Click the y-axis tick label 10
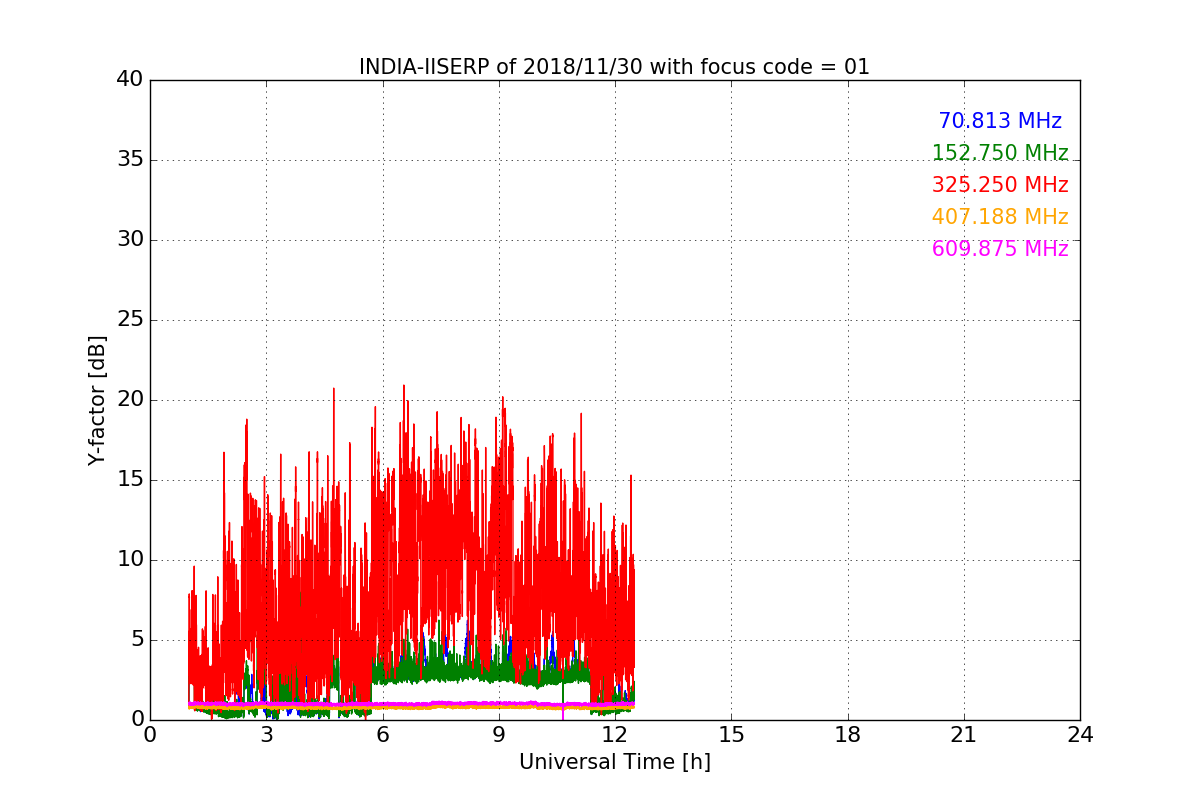 click(x=129, y=560)
